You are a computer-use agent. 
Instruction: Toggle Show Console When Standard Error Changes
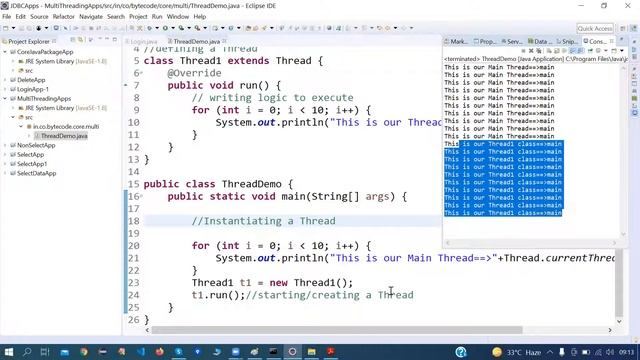coord(580,51)
